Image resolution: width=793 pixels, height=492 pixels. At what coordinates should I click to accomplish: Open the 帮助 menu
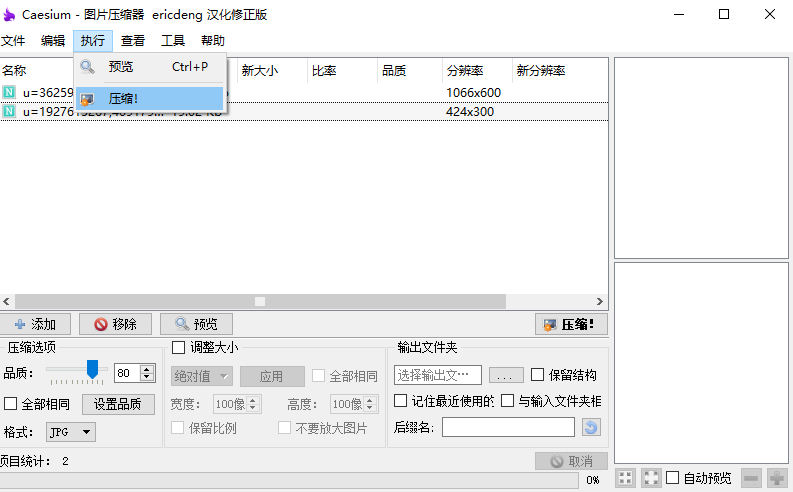point(213,40)
